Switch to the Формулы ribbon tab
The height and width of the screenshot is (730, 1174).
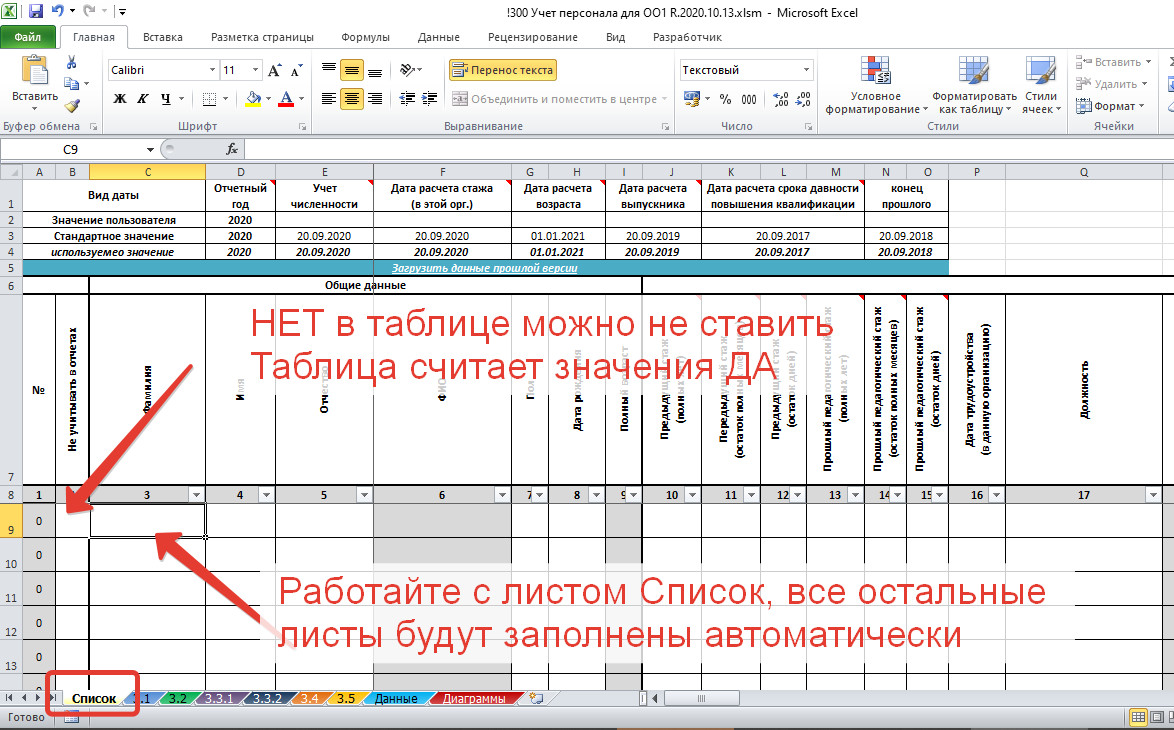[x=365, y=37]
